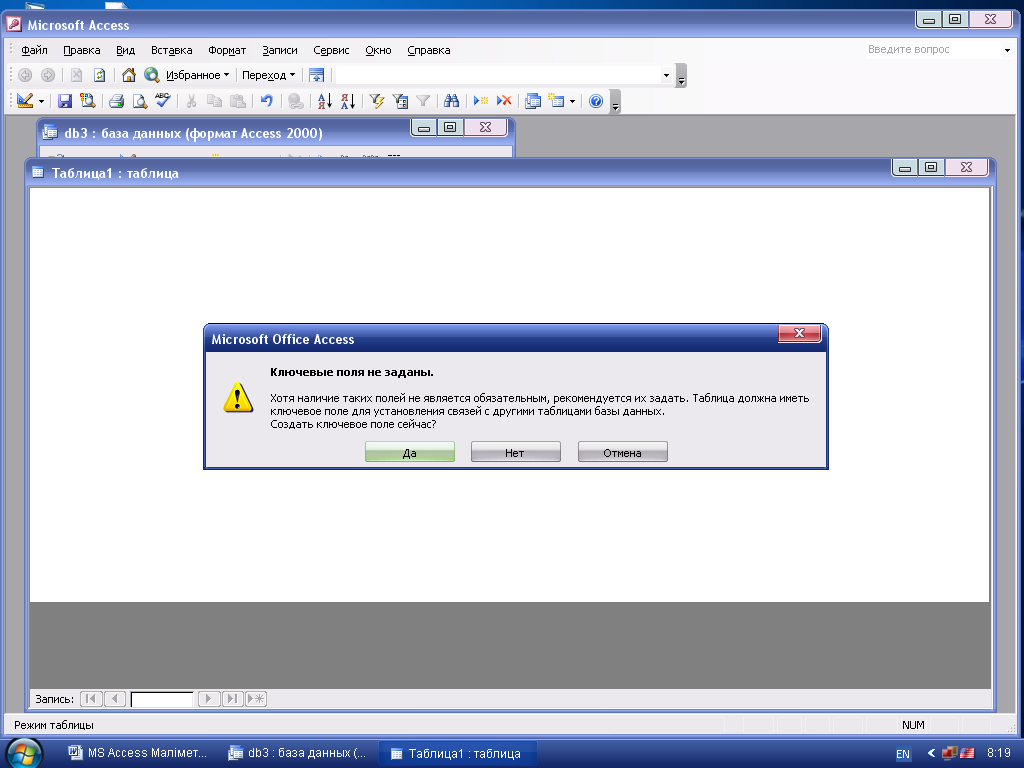This screenshot has height=768, width=1024.
Task: Open the Сервис menu
Action: click(x=331, y=50)
